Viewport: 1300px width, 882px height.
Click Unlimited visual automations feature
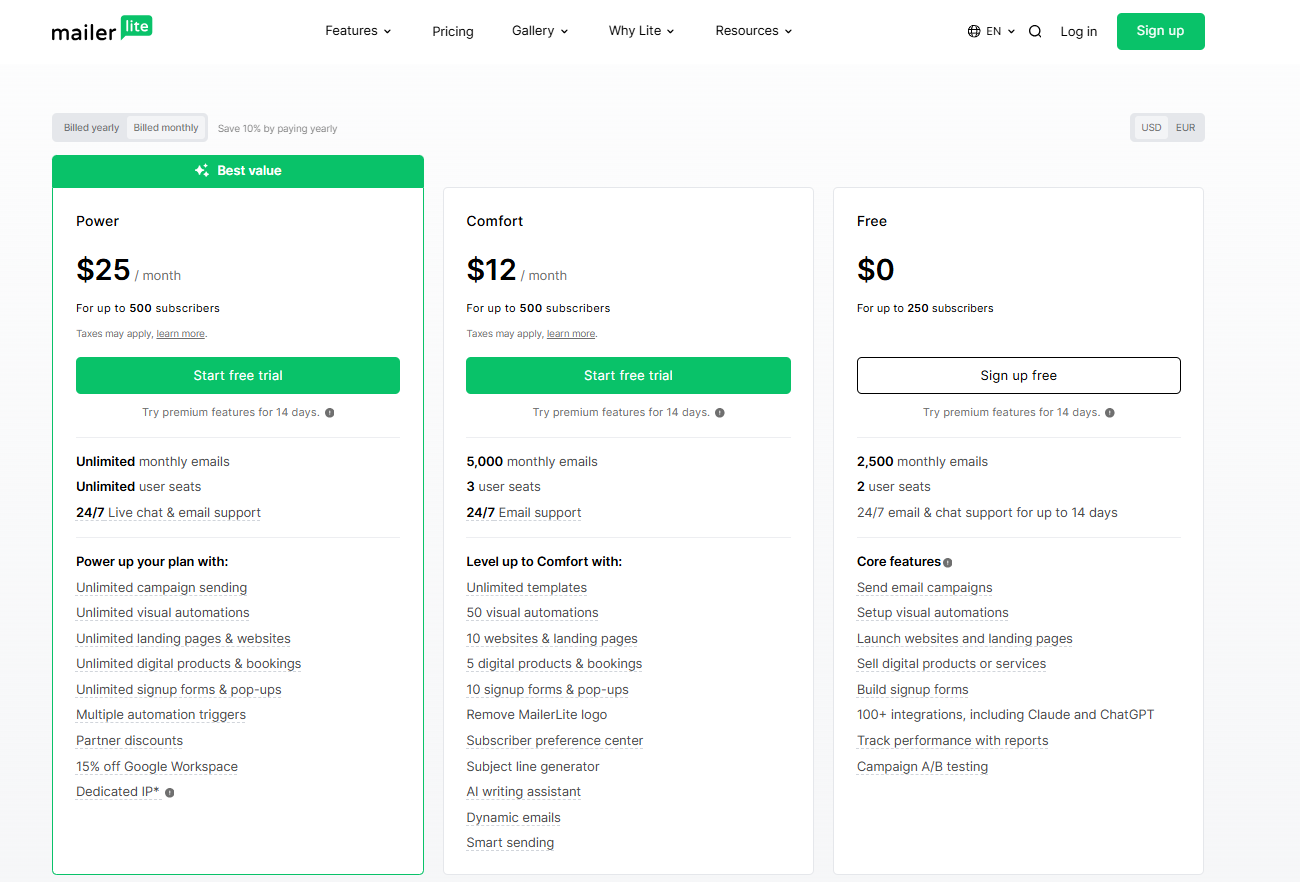(x=163, y=613)
